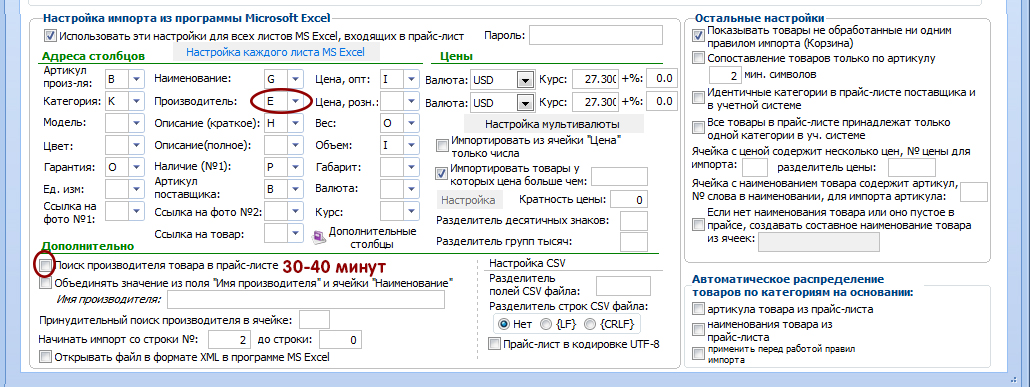Open Курс column address dropdown
The width and height of the screenshot is (1030, 387).
click(x=411, y=211)
